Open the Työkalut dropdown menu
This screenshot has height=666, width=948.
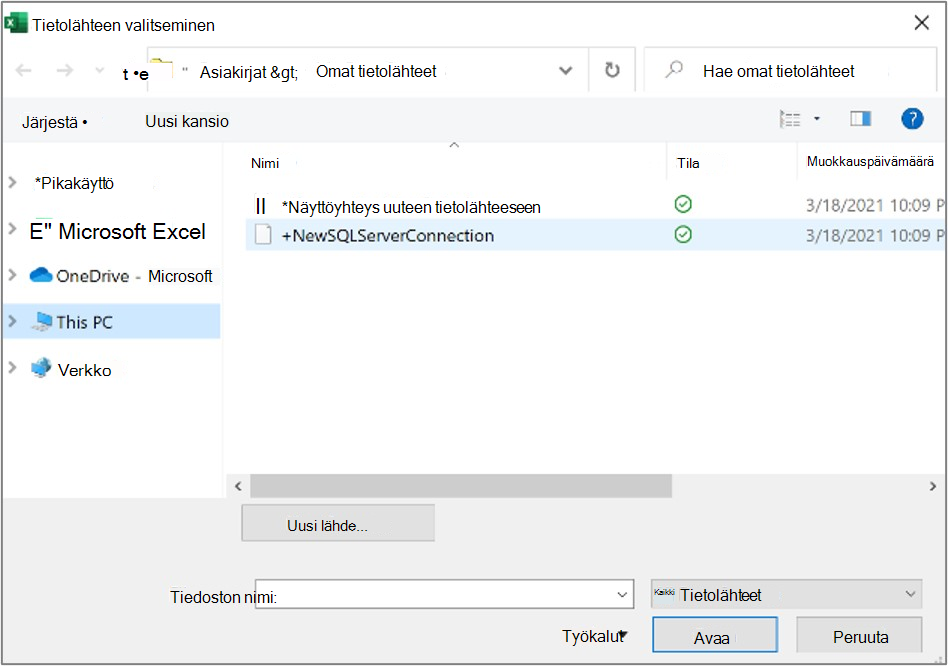(x=595, y=636)
